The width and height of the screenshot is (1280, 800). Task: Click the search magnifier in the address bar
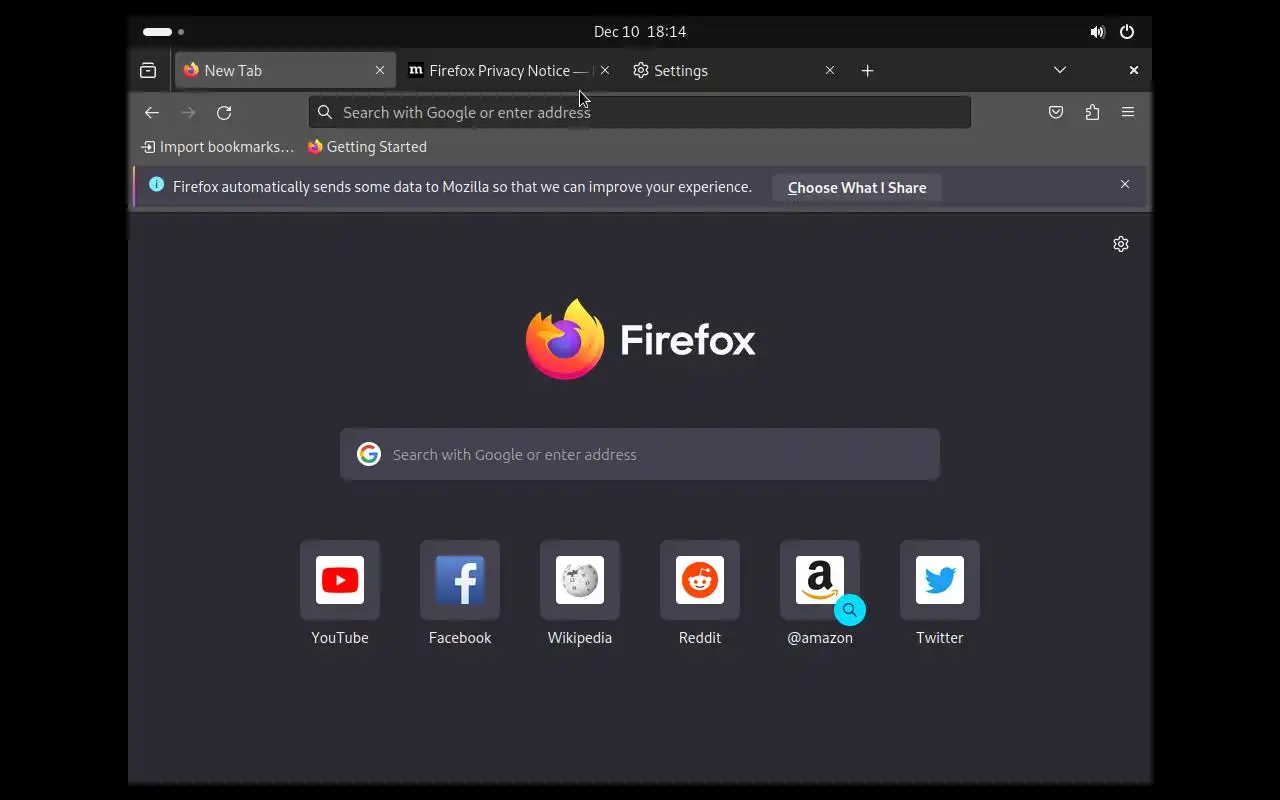[x=325, y=112]
